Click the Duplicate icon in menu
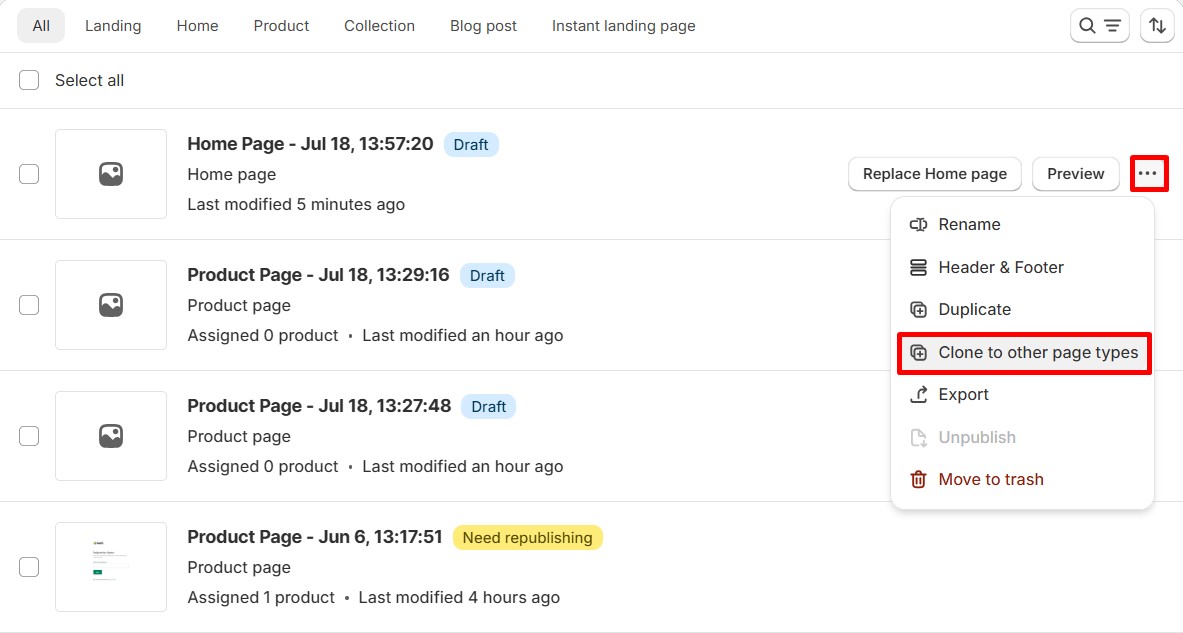This screenshot has width=1183, height=633. [x=918, y=310]
